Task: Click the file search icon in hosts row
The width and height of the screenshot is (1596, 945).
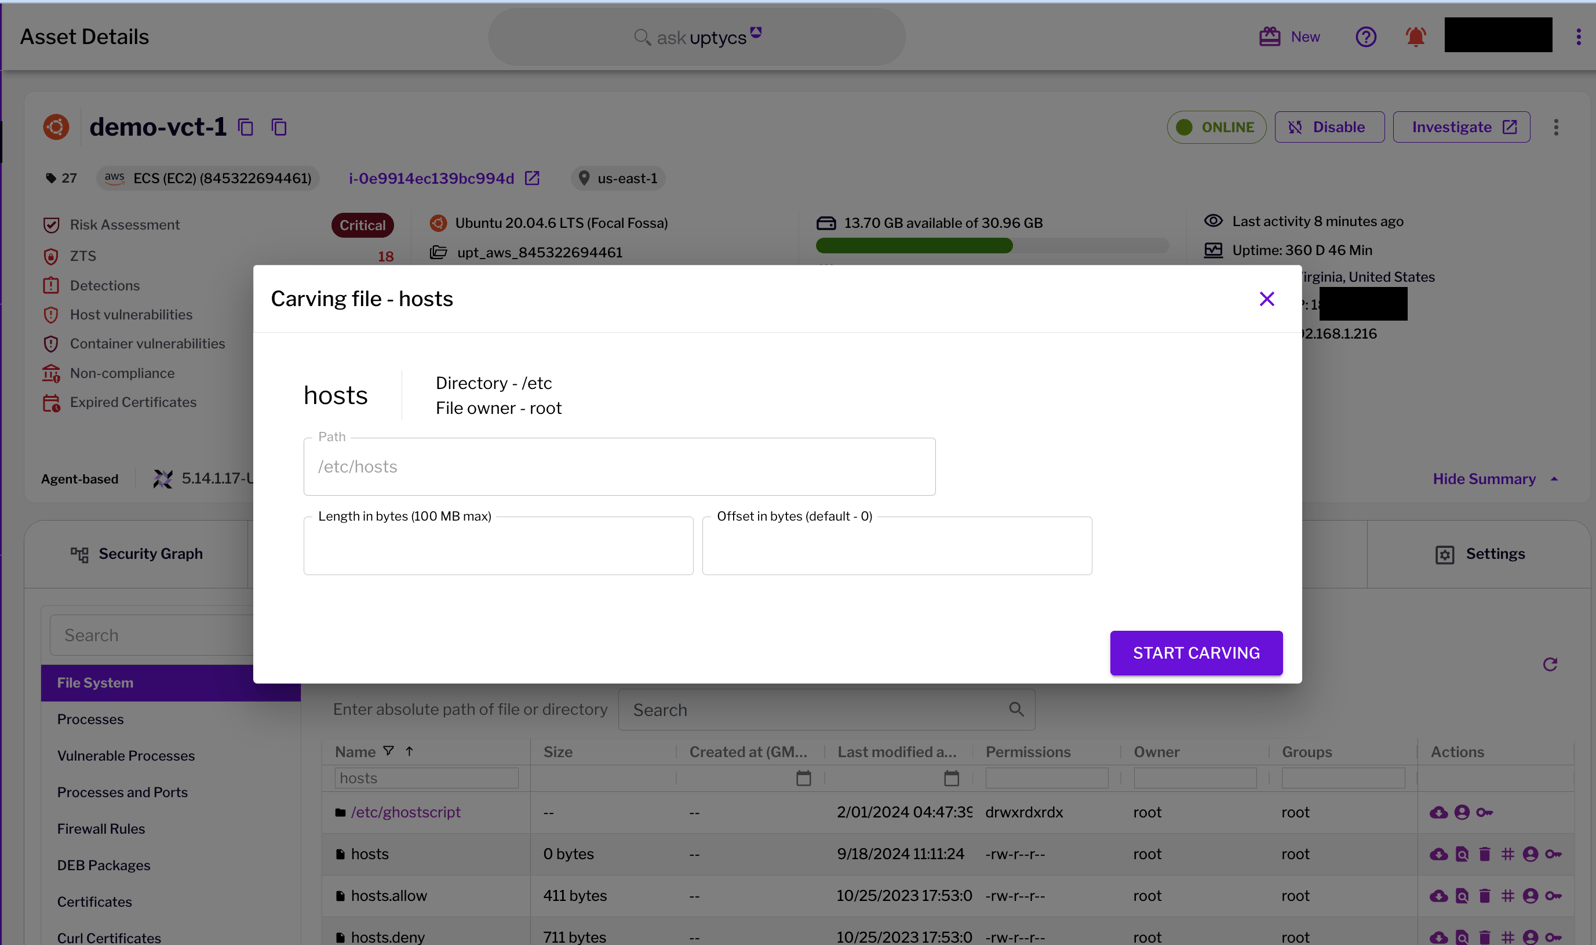Action: click(1461, 854)
